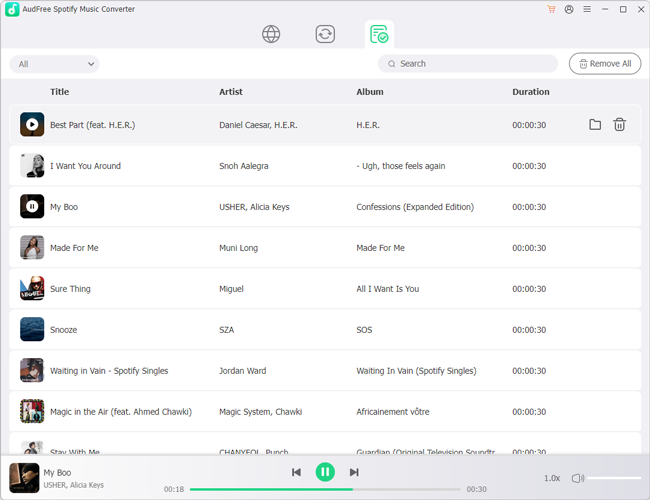Click now-playing My Boo cover art
The width and height of the screenshot is (650, 500).
click(x=24, y=478)
